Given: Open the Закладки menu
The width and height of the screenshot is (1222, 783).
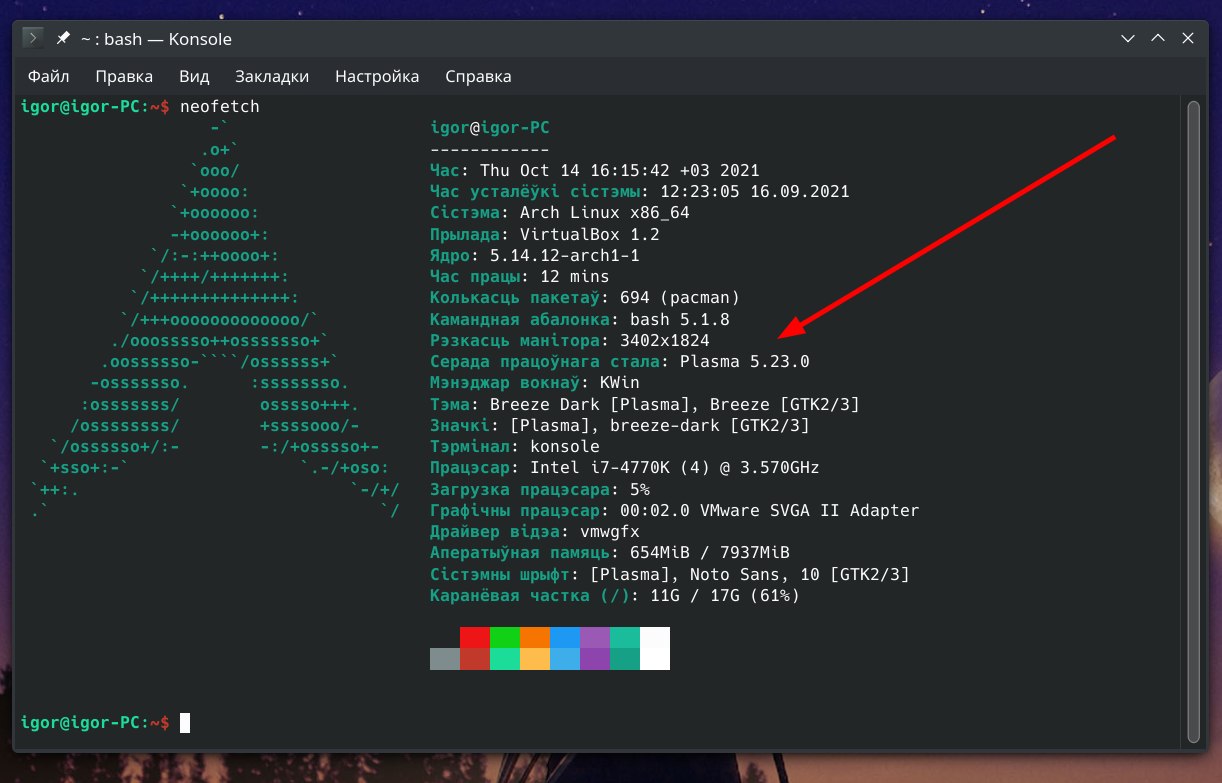Looking at the screenshot, I should (272, 76).
